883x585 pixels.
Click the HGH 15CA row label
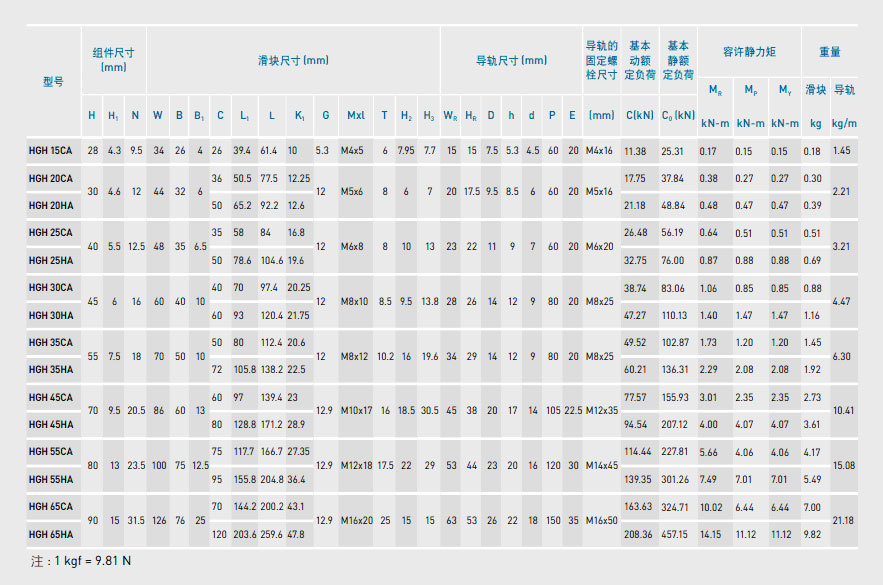point(51,151)
